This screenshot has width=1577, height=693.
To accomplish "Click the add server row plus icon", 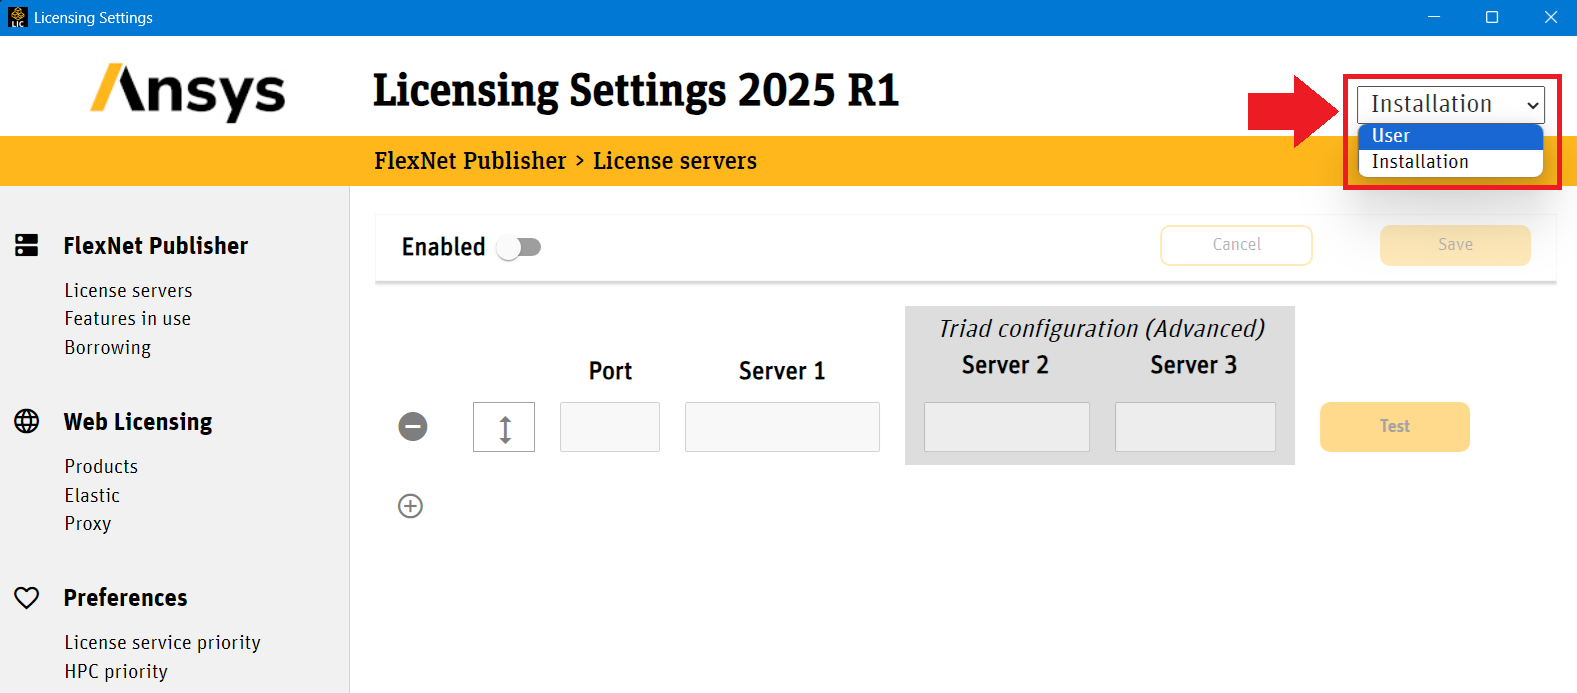I will click(410, 506).
